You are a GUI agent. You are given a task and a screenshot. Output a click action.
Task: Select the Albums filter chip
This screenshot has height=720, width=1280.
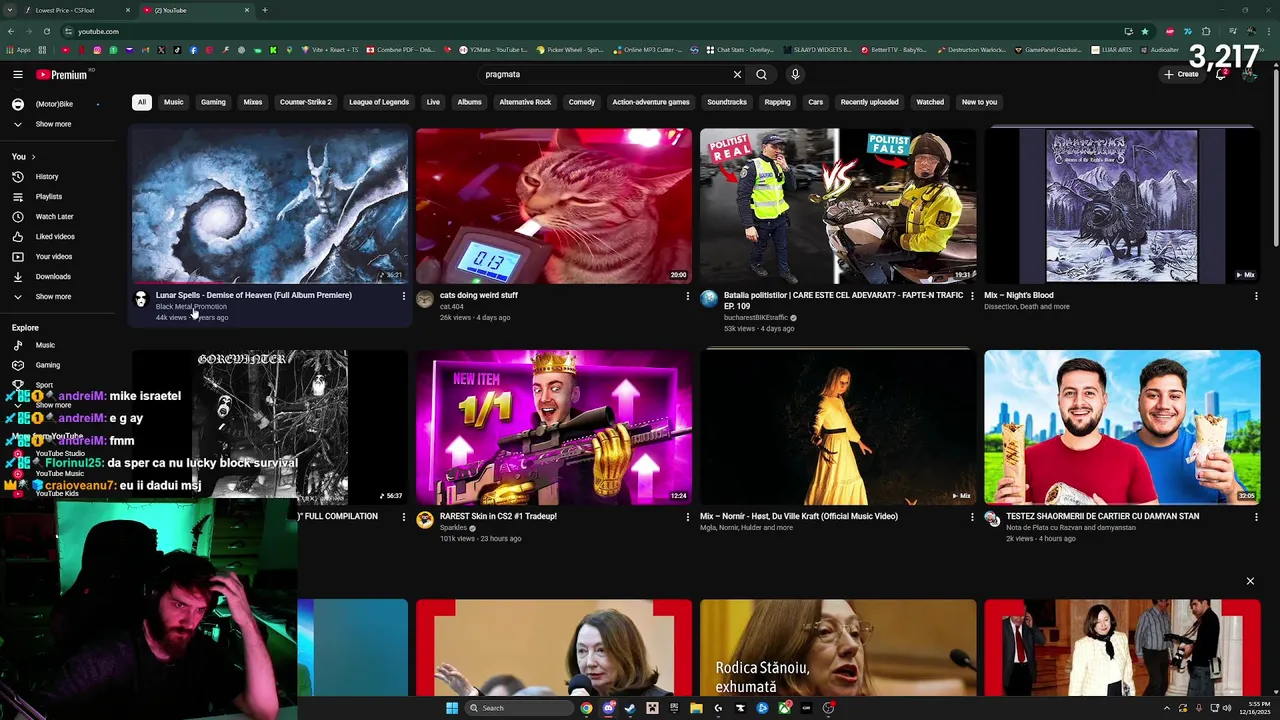(x=469, y=102)
